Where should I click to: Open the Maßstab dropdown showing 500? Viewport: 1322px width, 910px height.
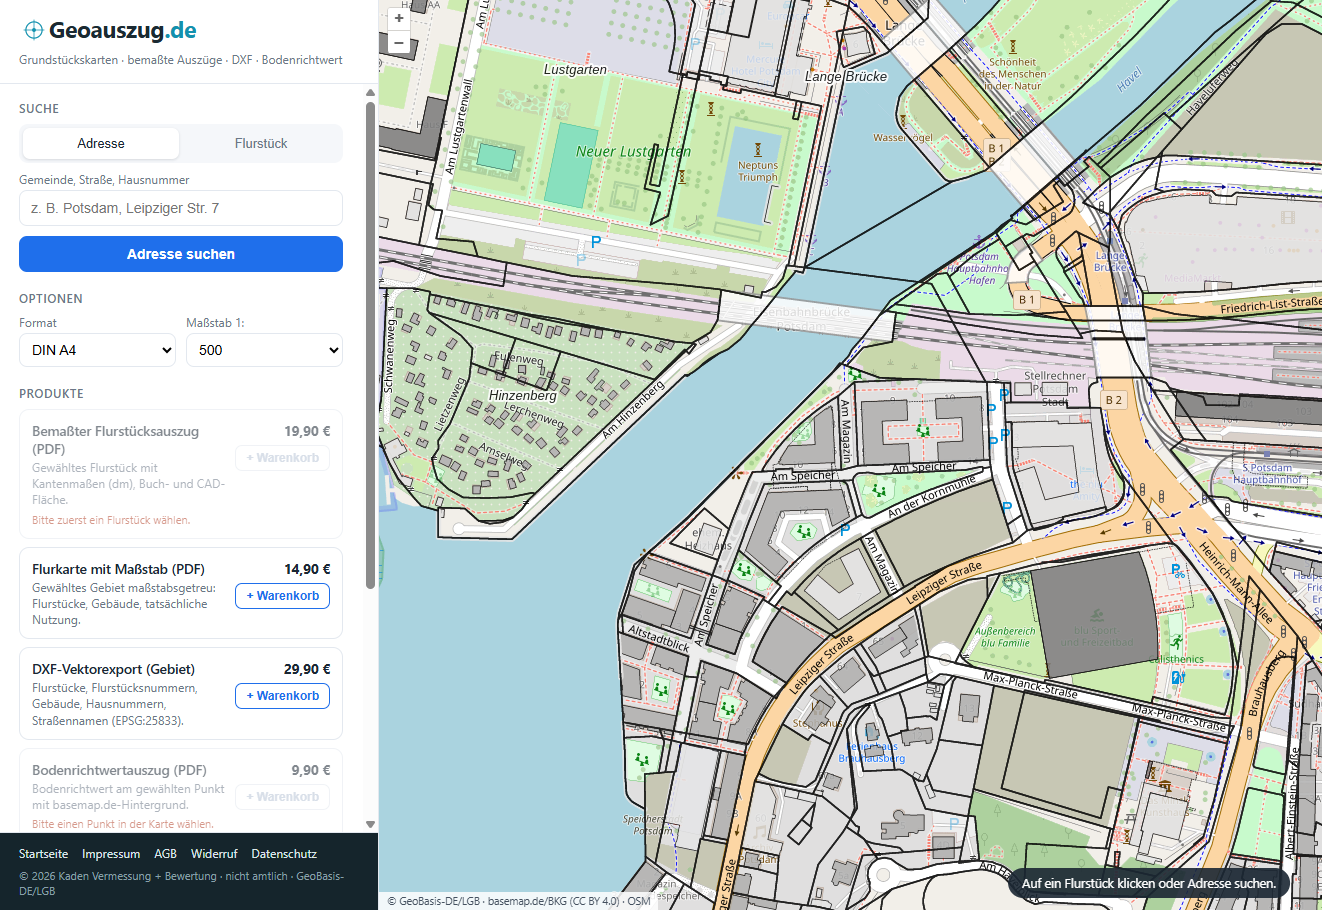pos(264,350)
